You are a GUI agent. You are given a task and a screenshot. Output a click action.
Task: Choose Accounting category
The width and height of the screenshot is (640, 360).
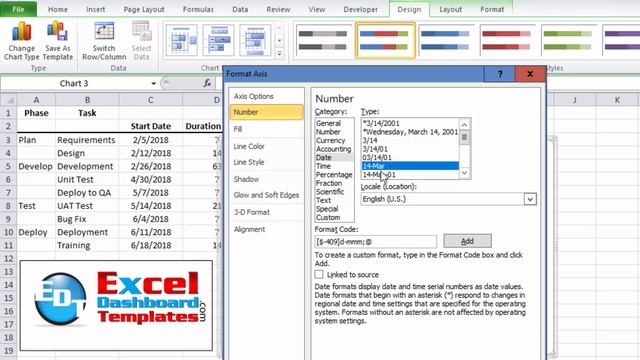[333, 149]
